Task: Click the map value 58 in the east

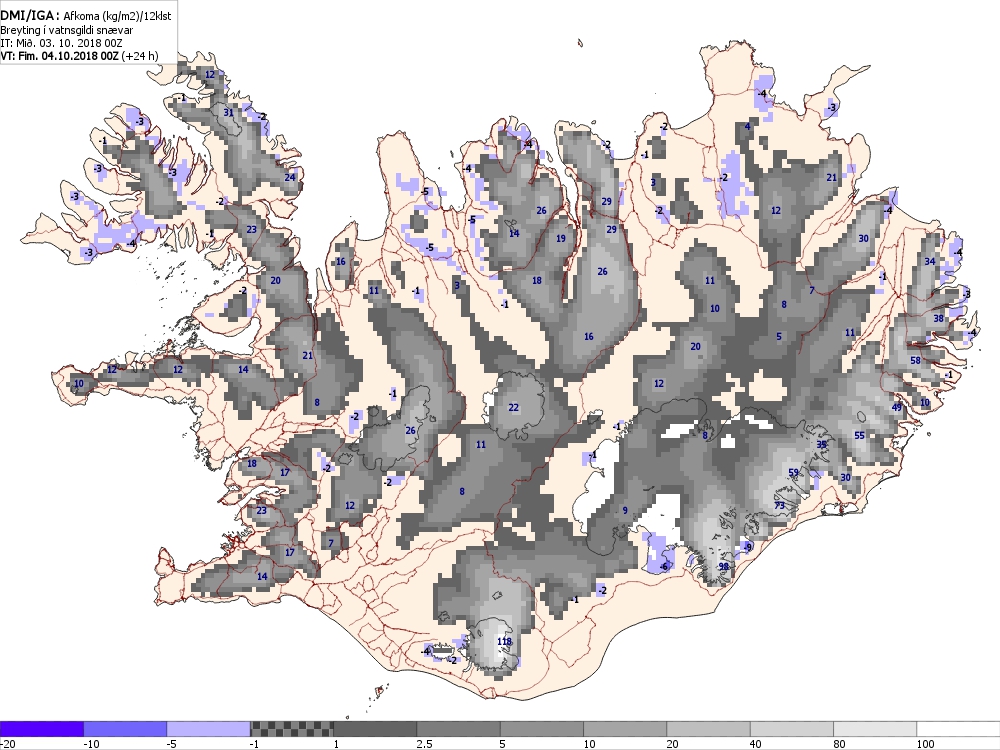Action: 915,360
